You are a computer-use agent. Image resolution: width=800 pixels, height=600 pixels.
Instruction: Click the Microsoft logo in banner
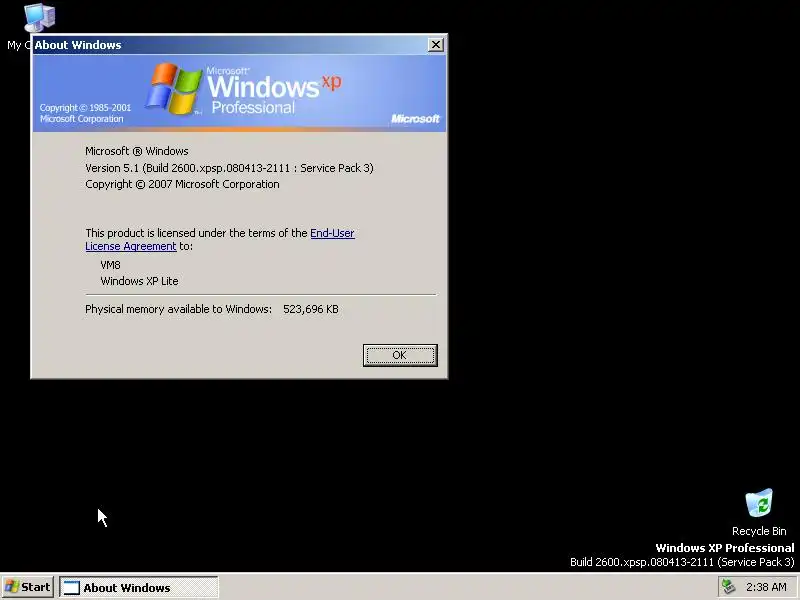point(415,119)
